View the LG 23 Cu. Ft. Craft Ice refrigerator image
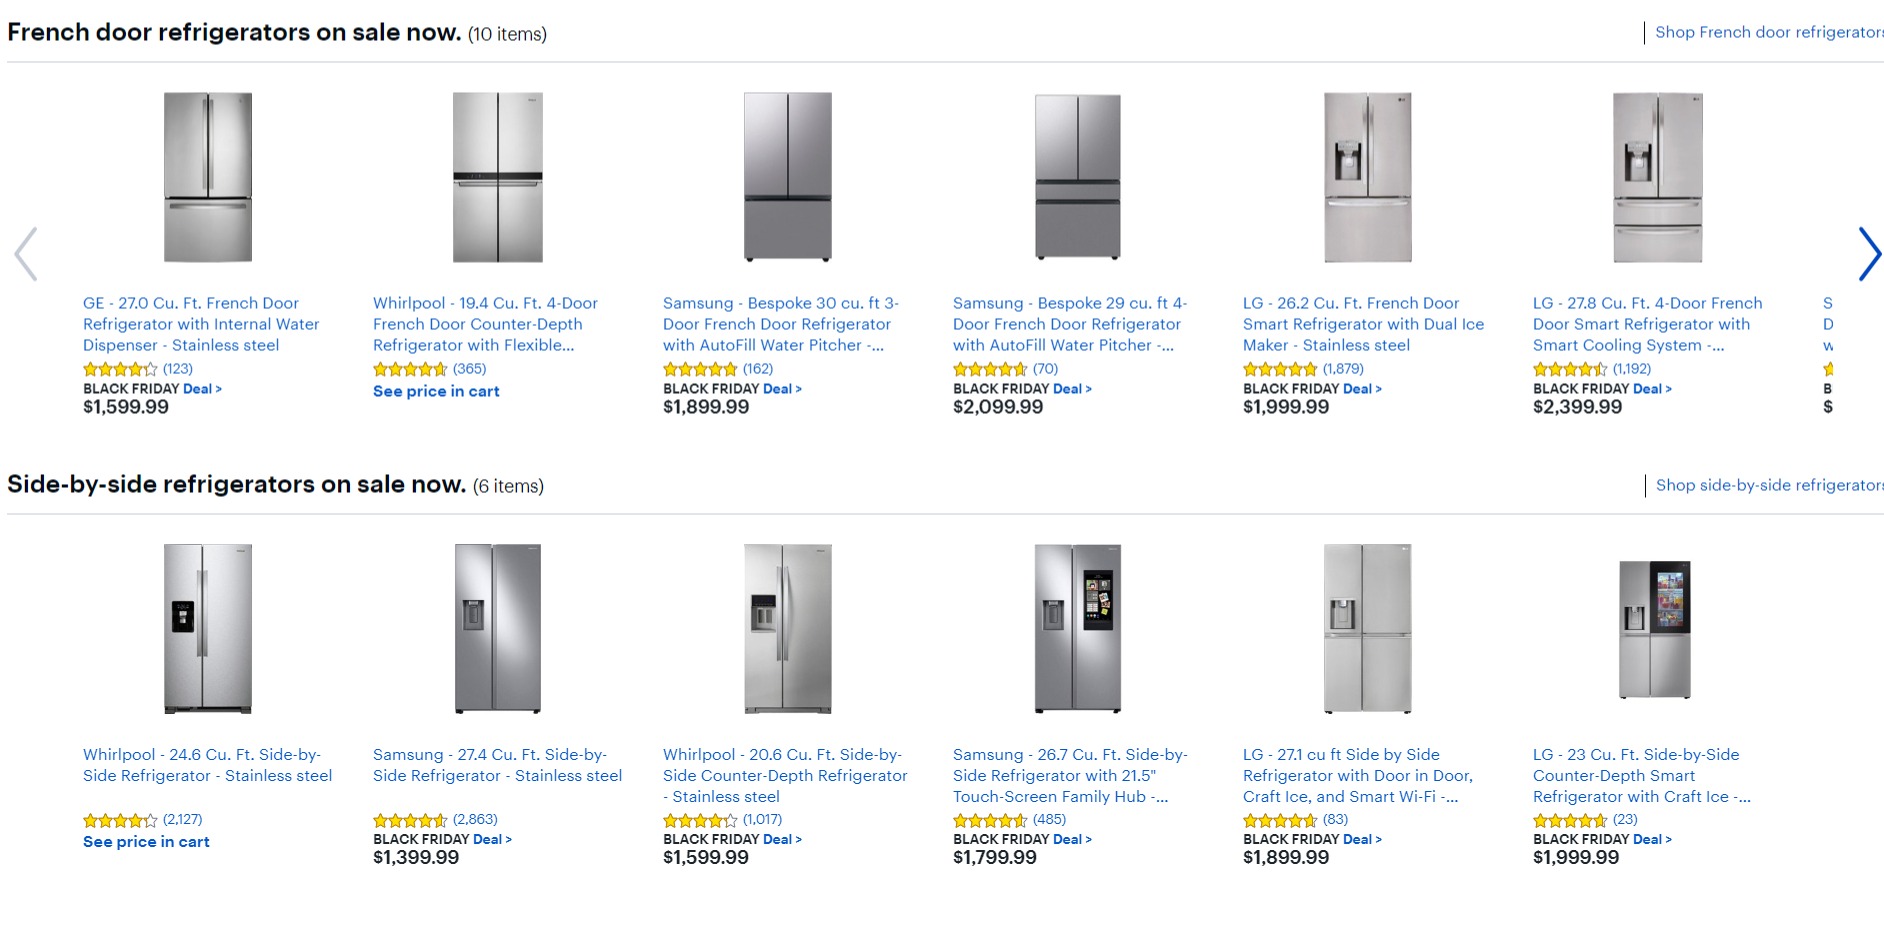This screenshot has width=1884, height=943. [1655, 630]
